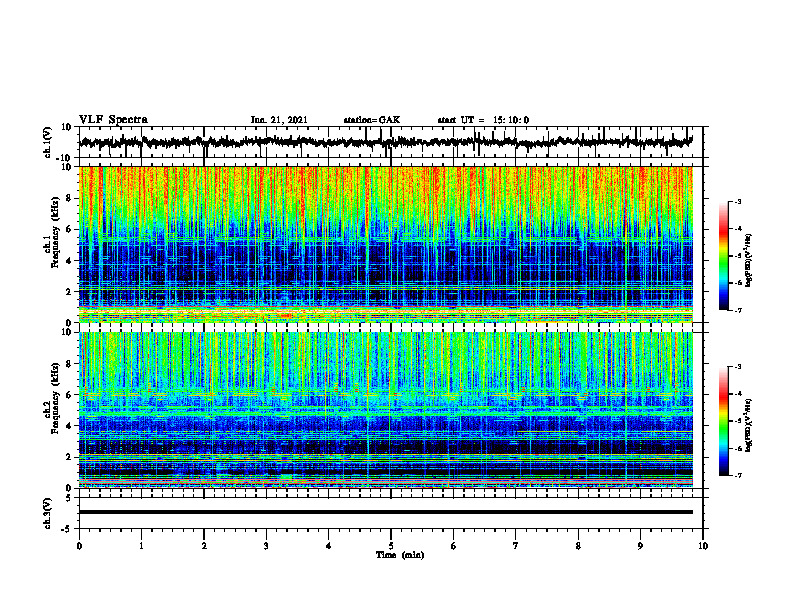Click time axis tick label "5"
Screen dimensions: 792x612
391,546
